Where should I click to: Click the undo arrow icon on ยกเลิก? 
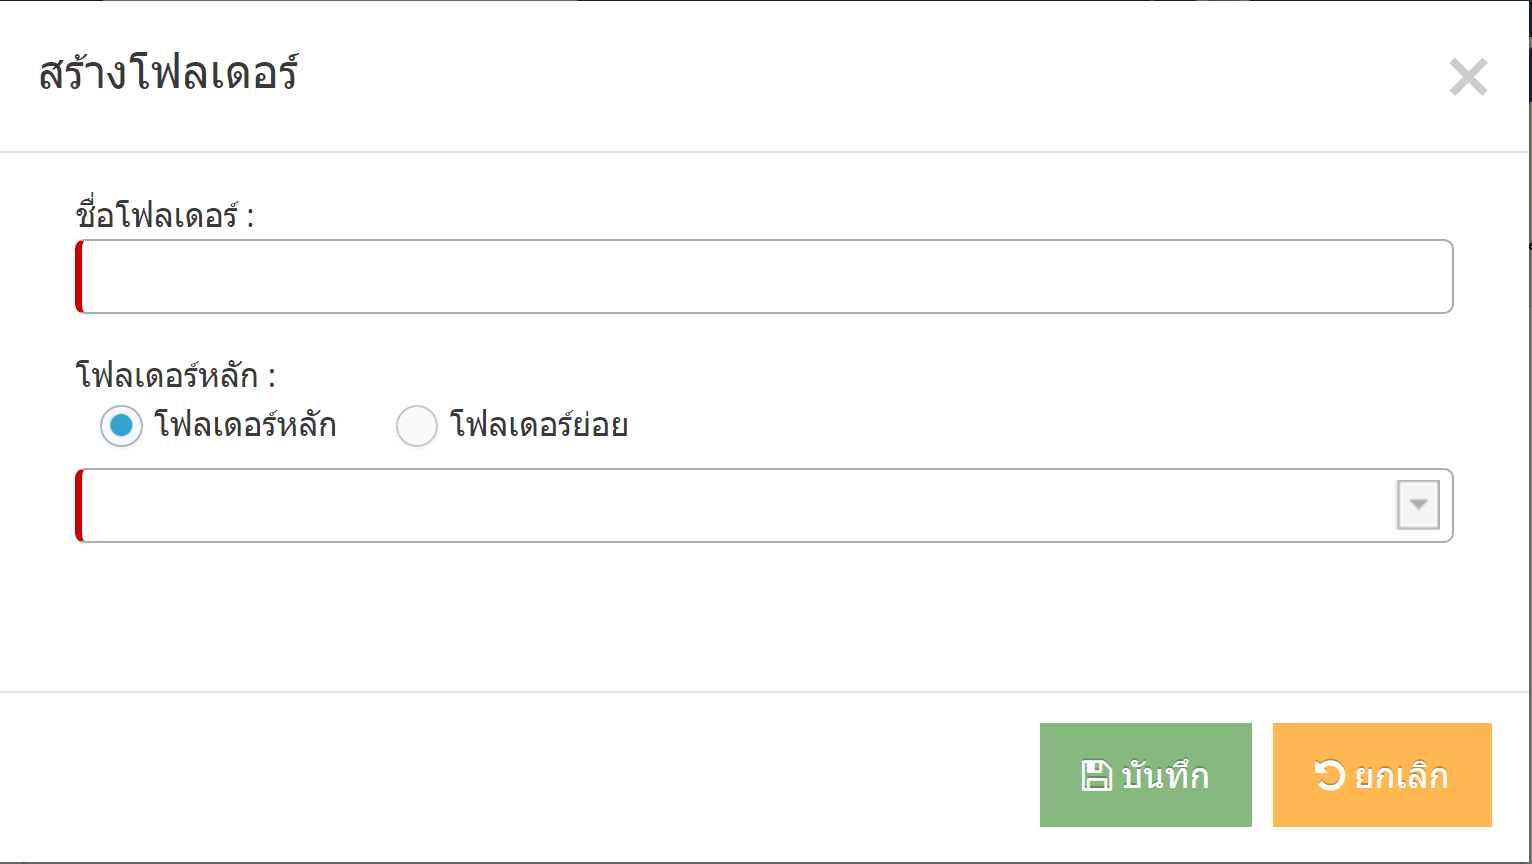pos(1330,775)
